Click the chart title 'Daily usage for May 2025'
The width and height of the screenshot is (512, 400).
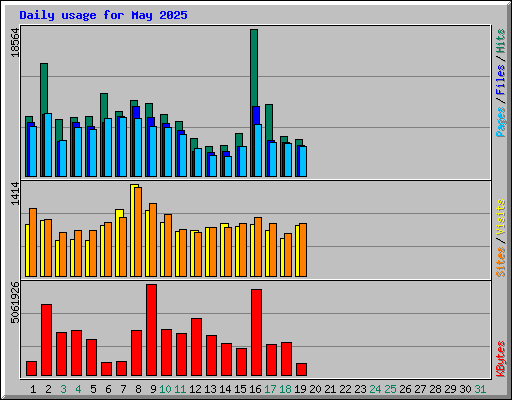pyautogui.click(x=103, y=15)
